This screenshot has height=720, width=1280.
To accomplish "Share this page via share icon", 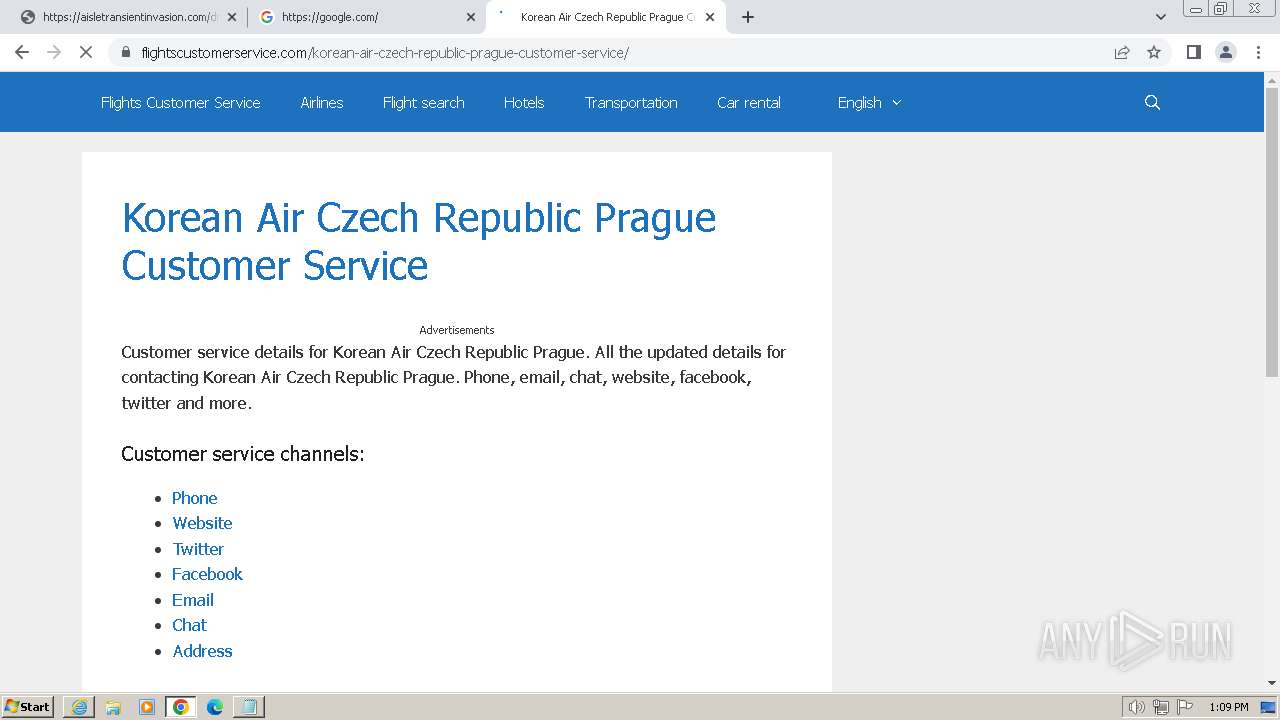I will click(x=1122, y=52).
